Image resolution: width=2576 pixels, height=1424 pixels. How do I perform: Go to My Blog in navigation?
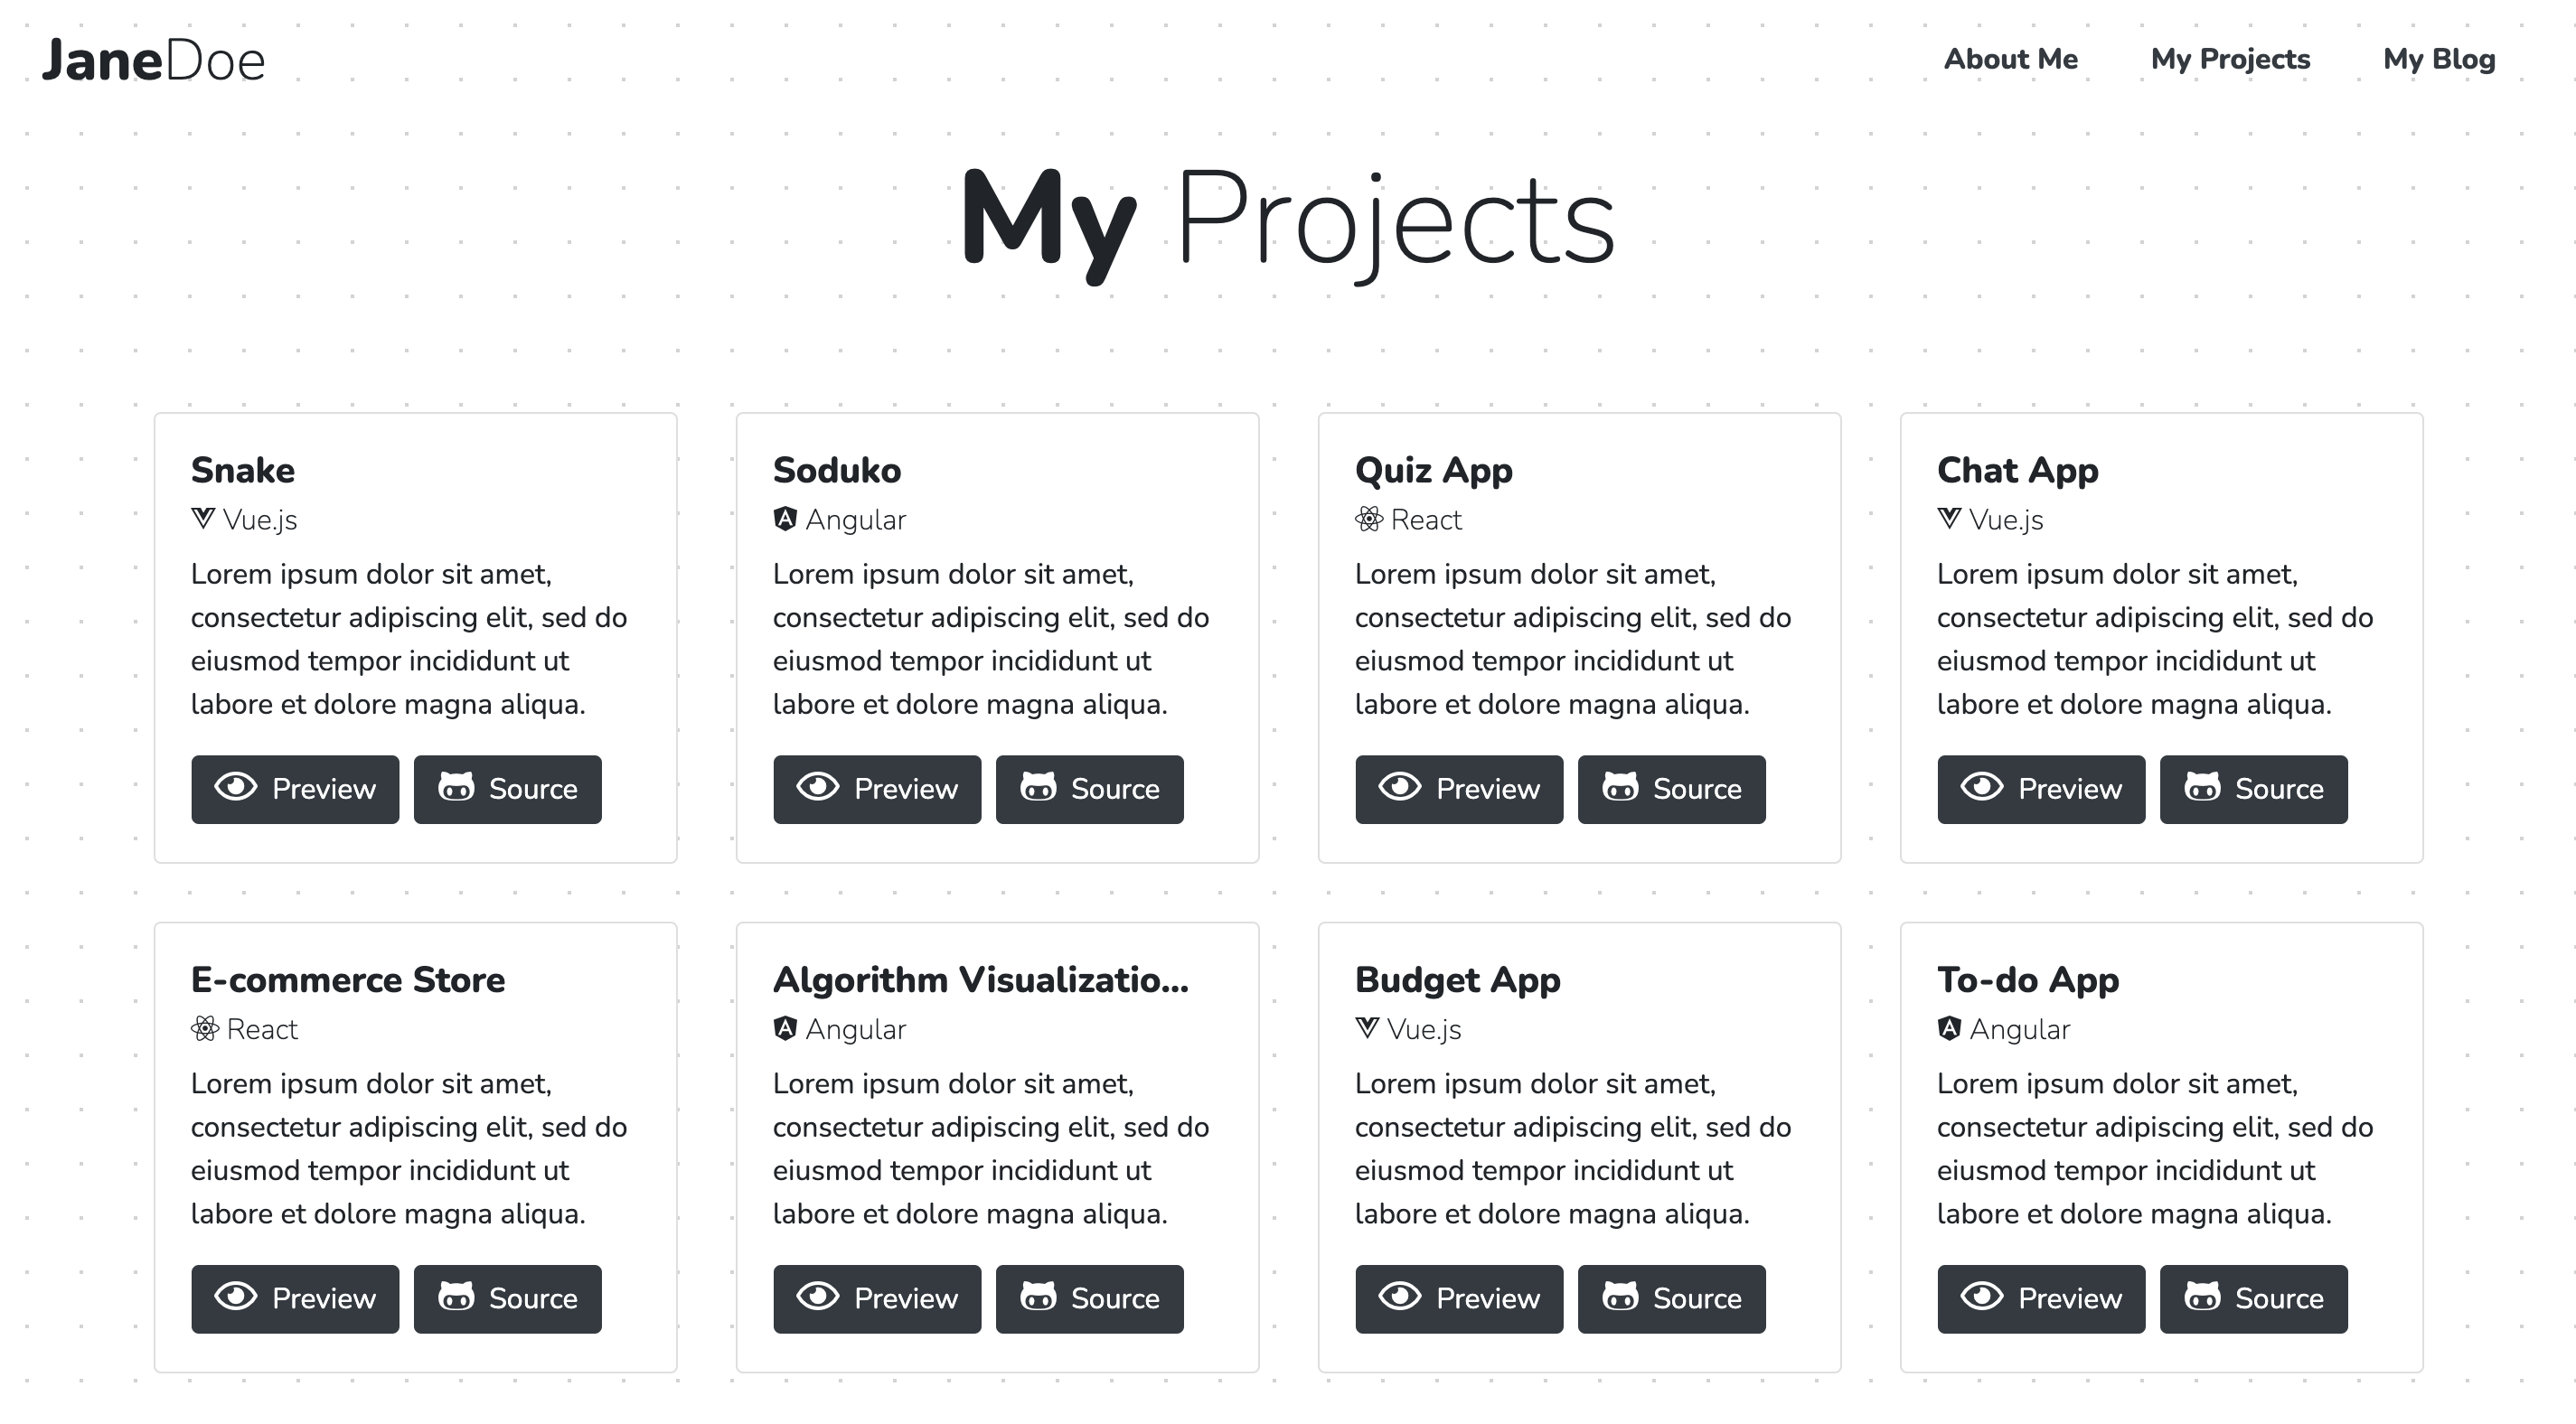(2439, 59)
